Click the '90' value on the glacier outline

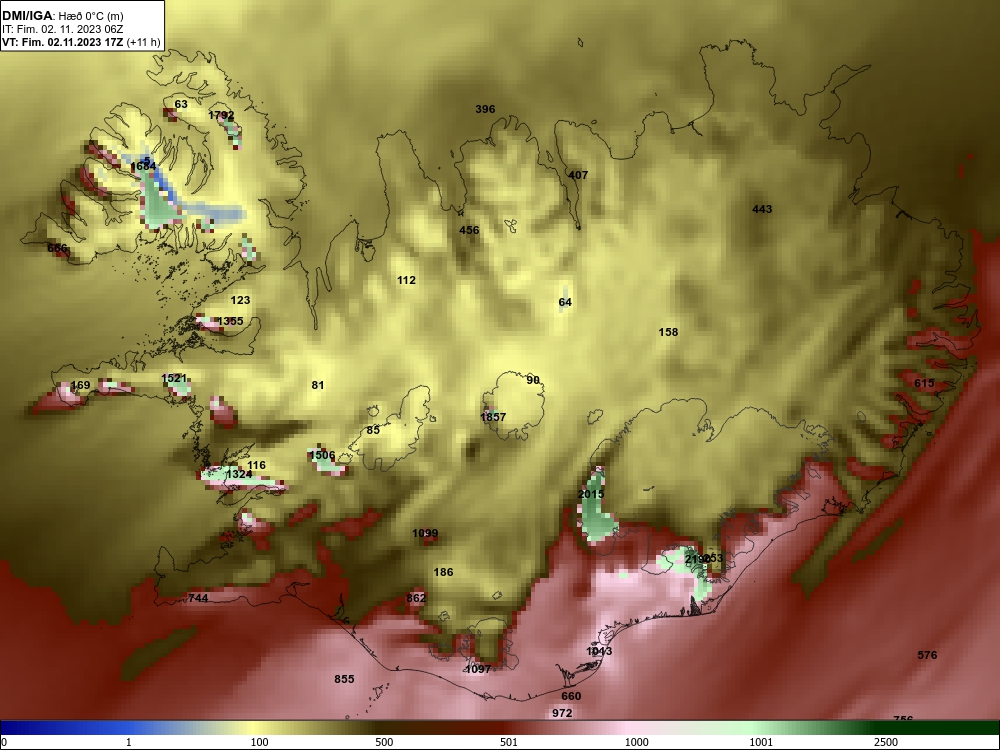(x=533, y=380)
